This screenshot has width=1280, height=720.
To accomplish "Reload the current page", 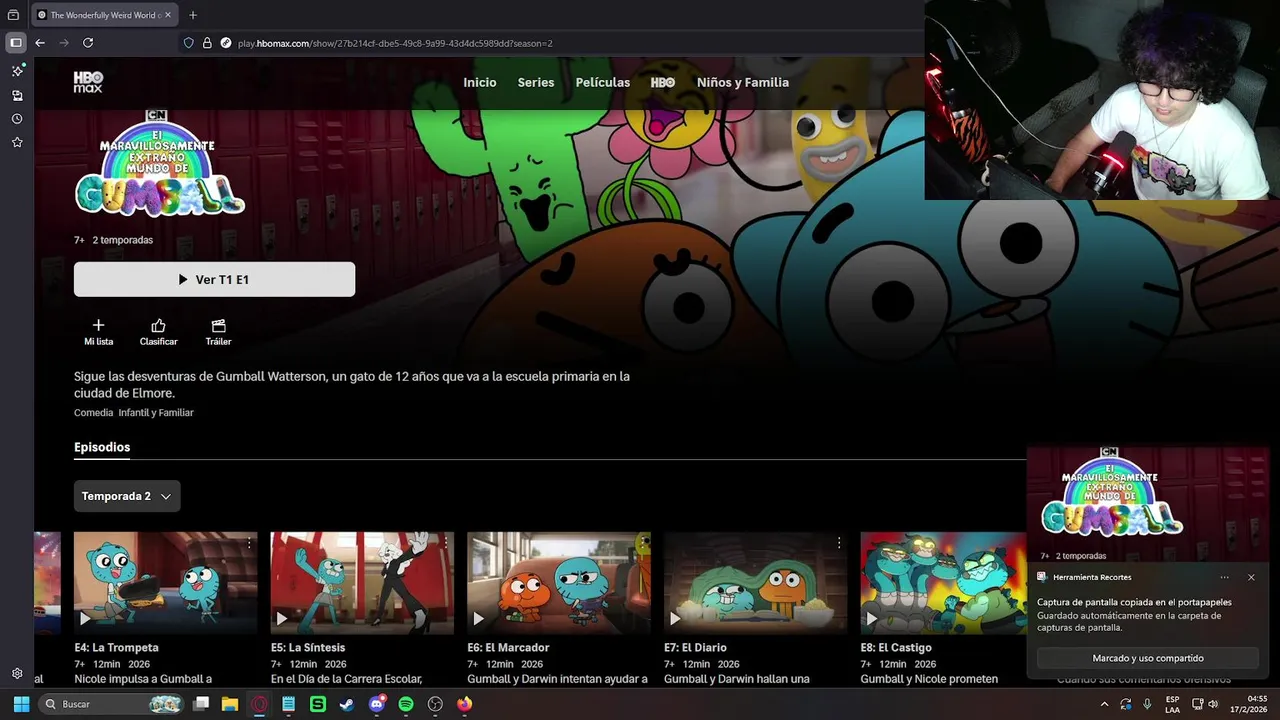I will (88, 43).
